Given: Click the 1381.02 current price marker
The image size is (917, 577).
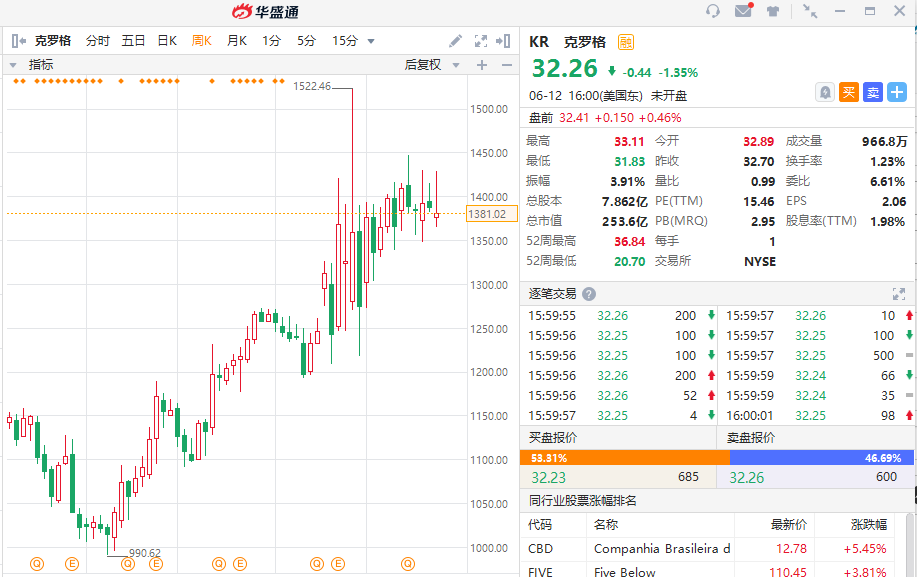Looking at the screenshot, I should (x=492, y=214).
